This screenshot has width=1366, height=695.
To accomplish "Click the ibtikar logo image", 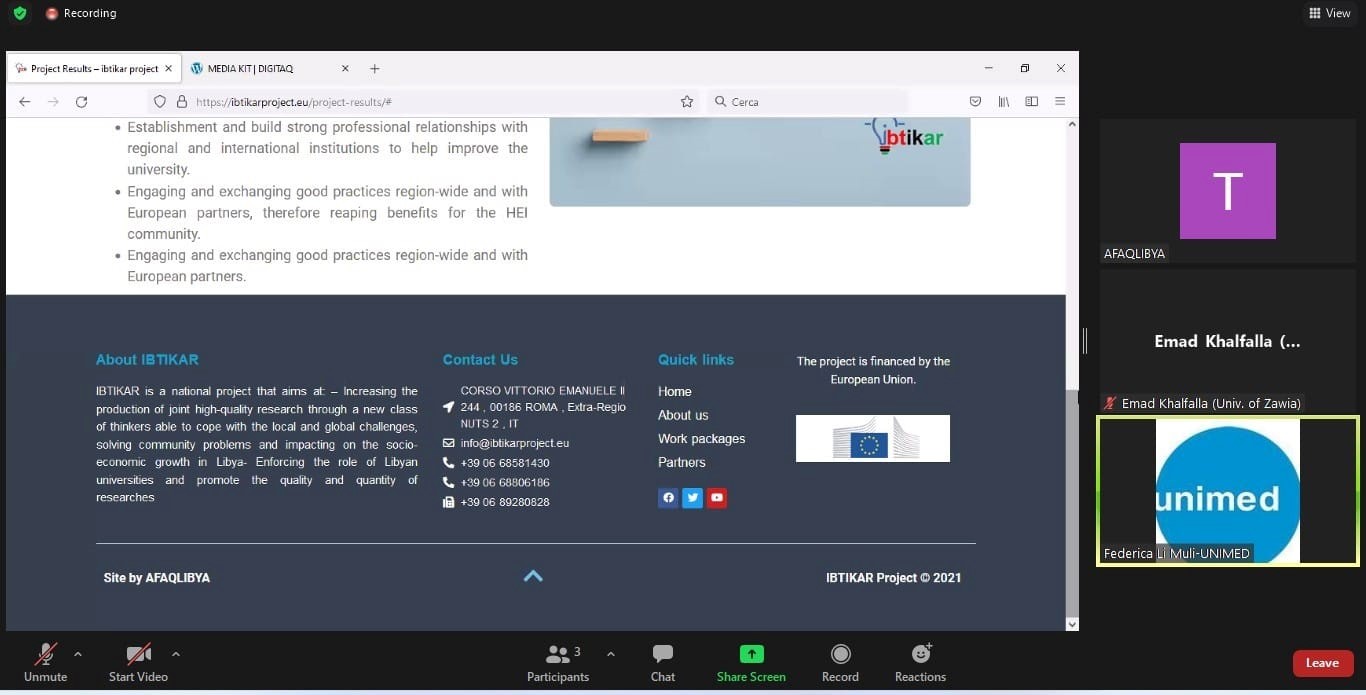I will tap(903, 136).
